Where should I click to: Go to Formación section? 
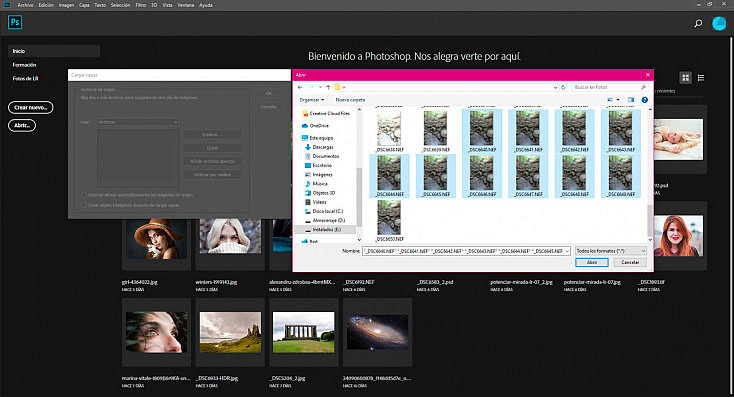pyautogui.click(x=24, y=65)
